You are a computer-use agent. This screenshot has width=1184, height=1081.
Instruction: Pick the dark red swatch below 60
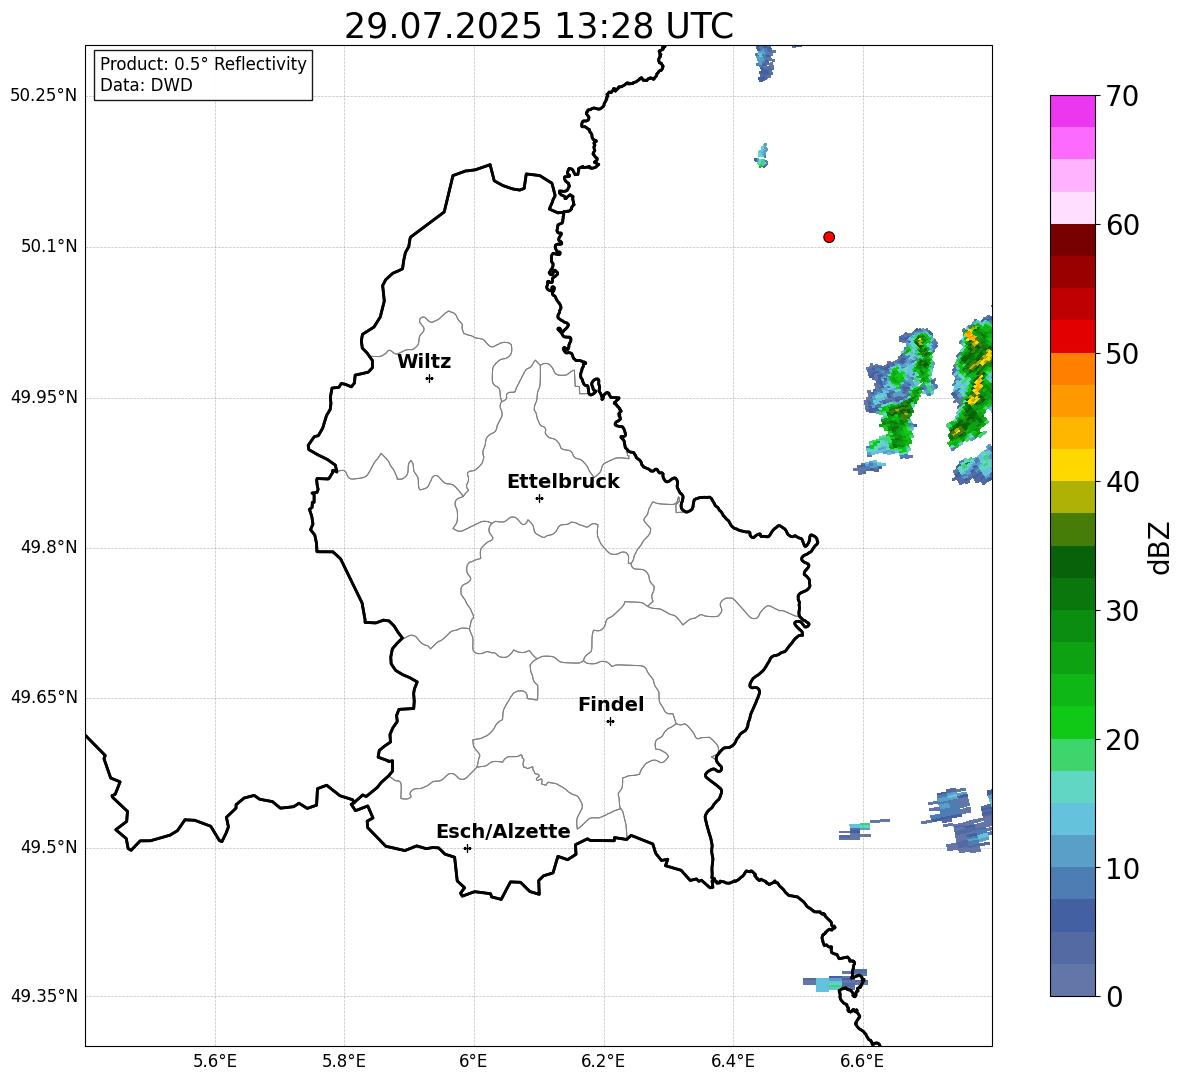pos(1073,240)
